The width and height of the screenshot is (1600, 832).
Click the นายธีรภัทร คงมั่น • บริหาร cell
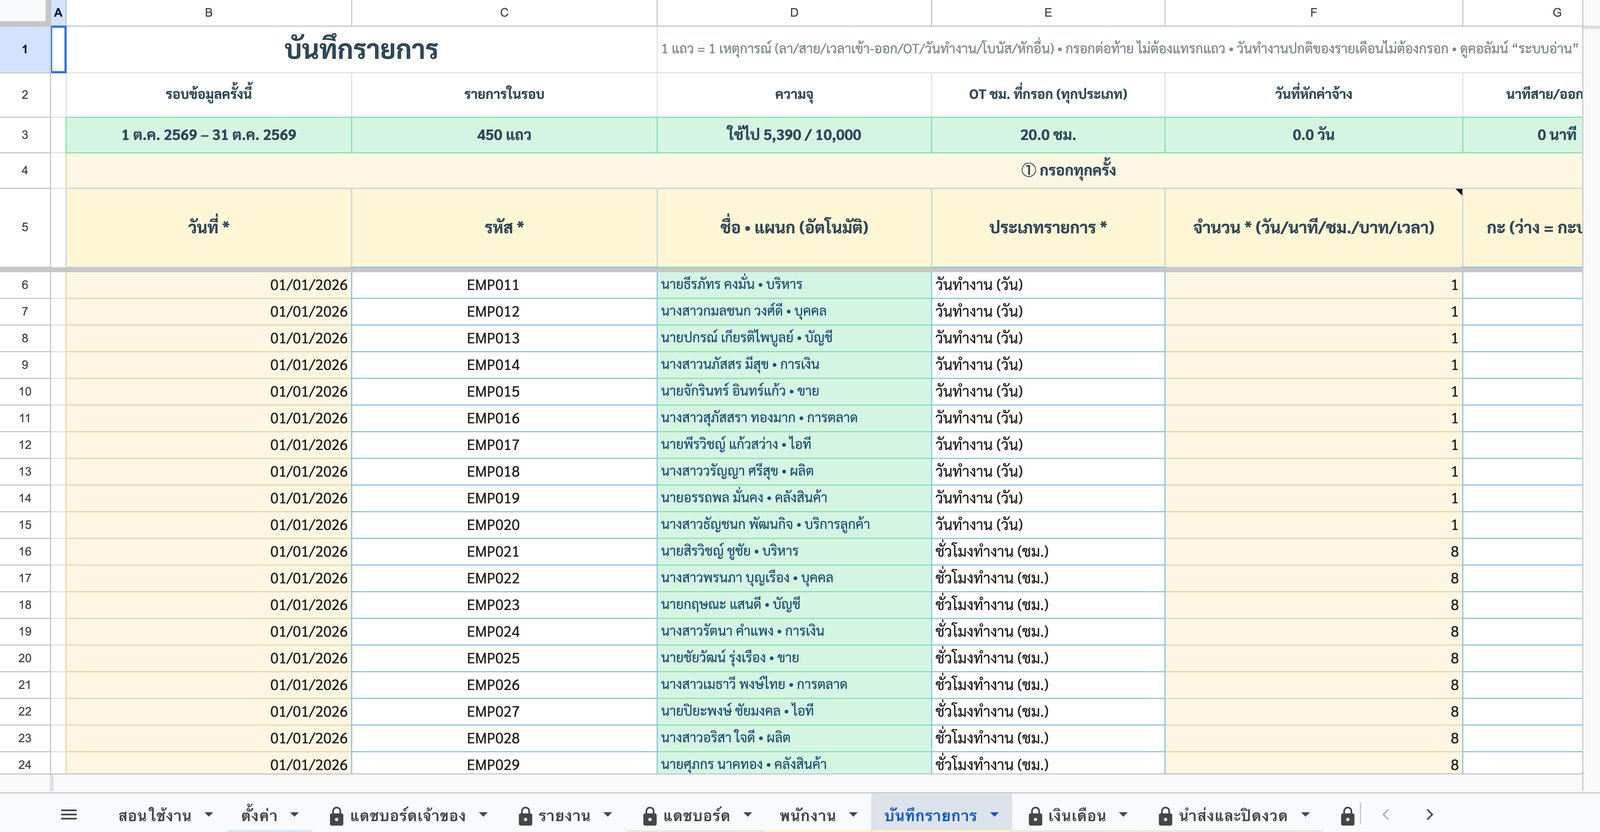(x=794, y=285)
